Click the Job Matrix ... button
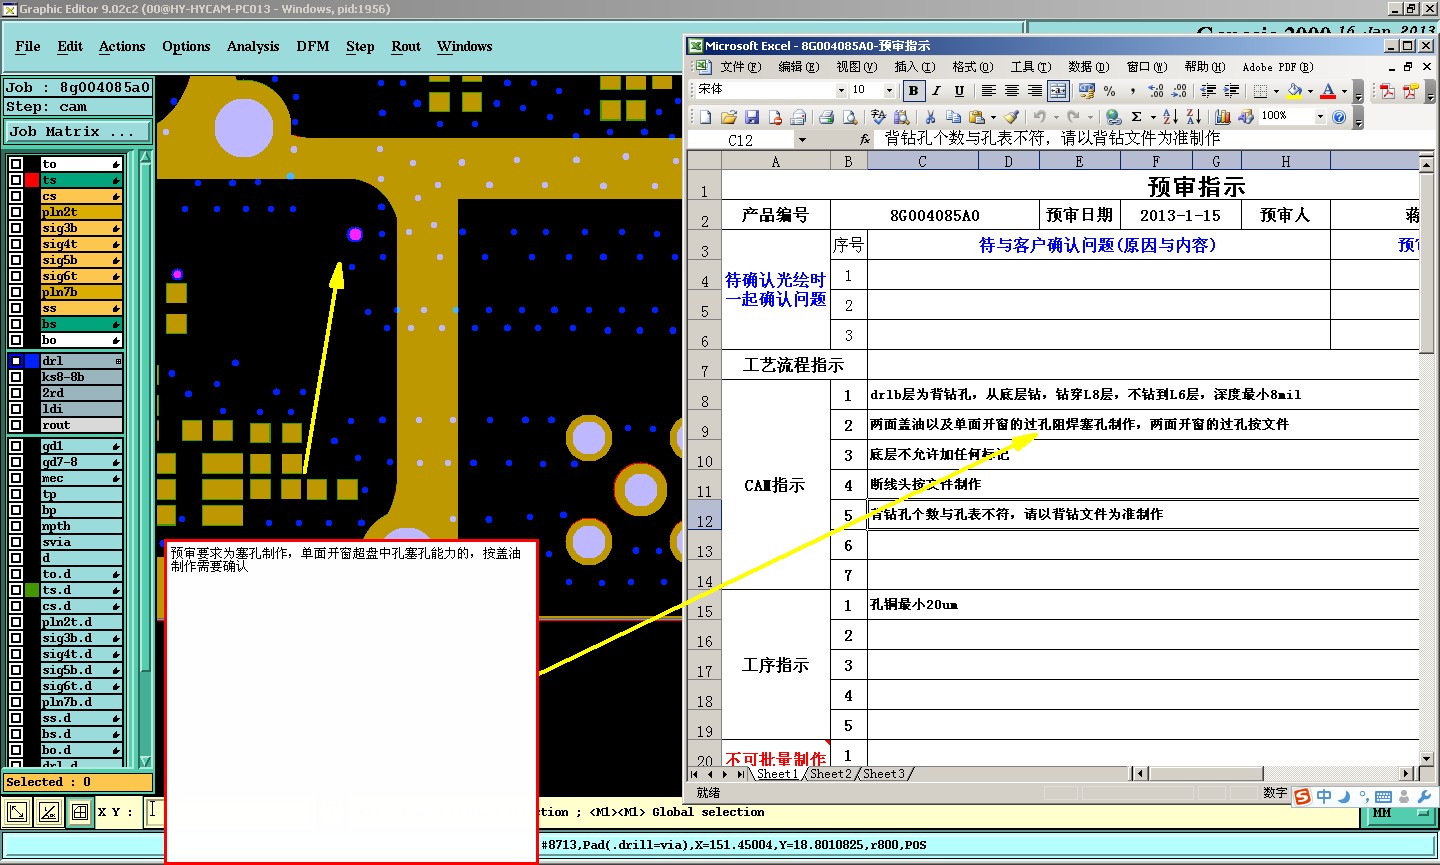The height and width of the screenshot is (865, 1440). point(77,132)
